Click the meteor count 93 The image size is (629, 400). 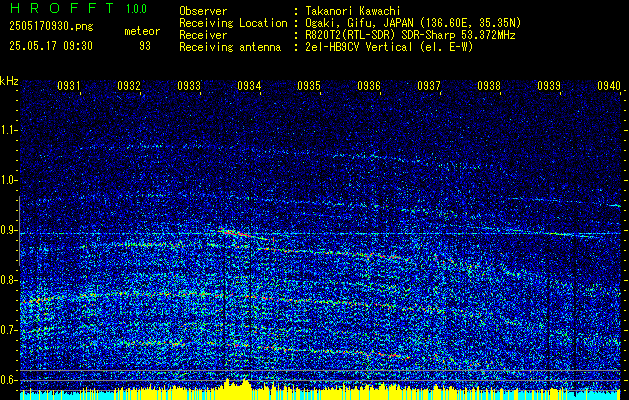coord(145,46)
